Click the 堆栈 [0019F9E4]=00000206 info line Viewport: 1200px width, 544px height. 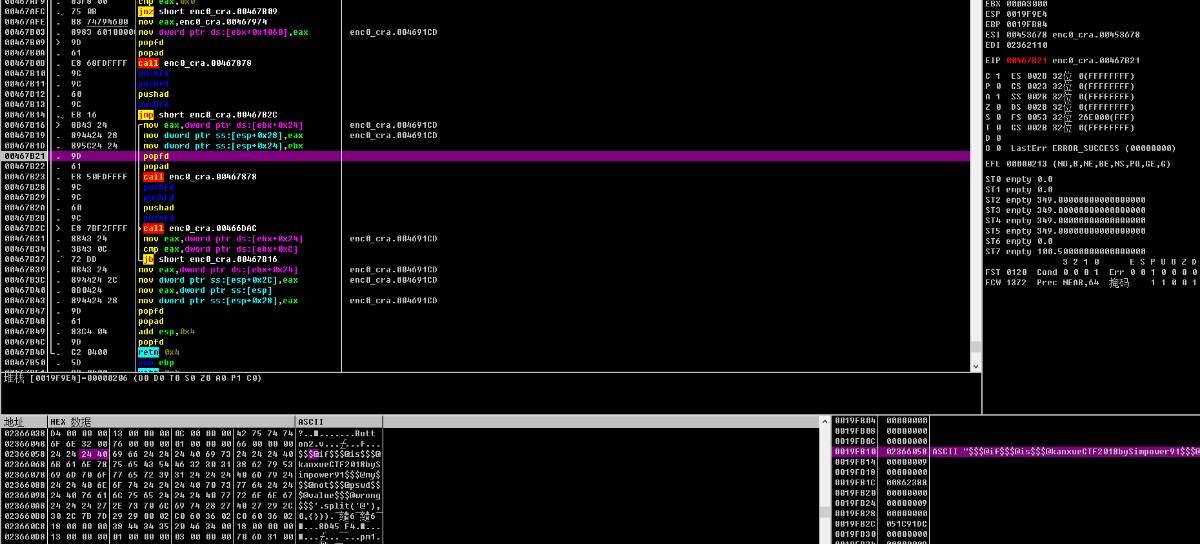tap(133, 378)
